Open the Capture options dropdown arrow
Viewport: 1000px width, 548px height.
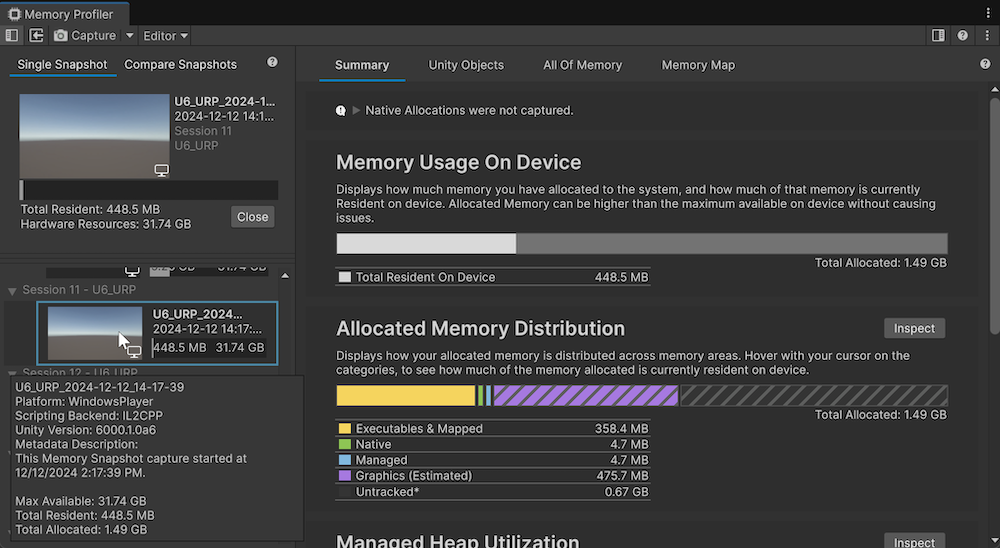[x=129, y=36]
